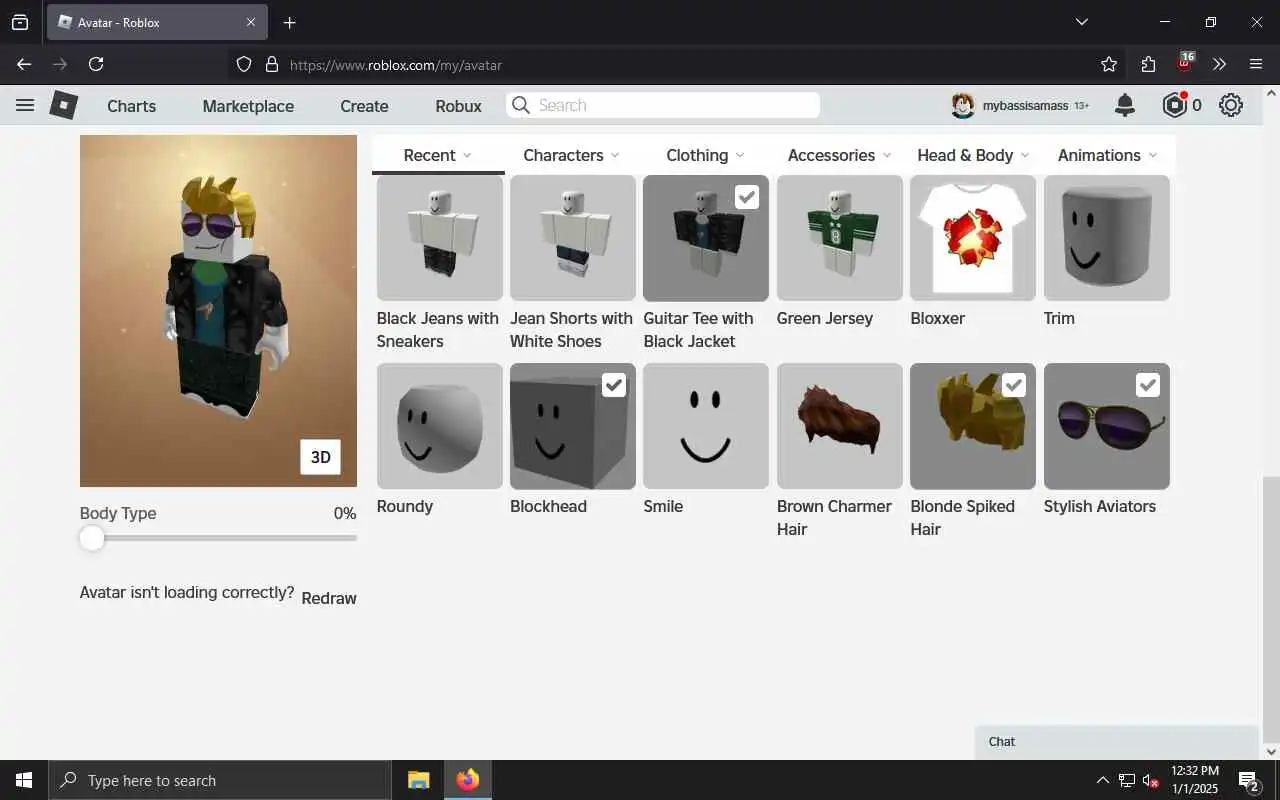Toggle the avatar 3D view button

[320, 457]
